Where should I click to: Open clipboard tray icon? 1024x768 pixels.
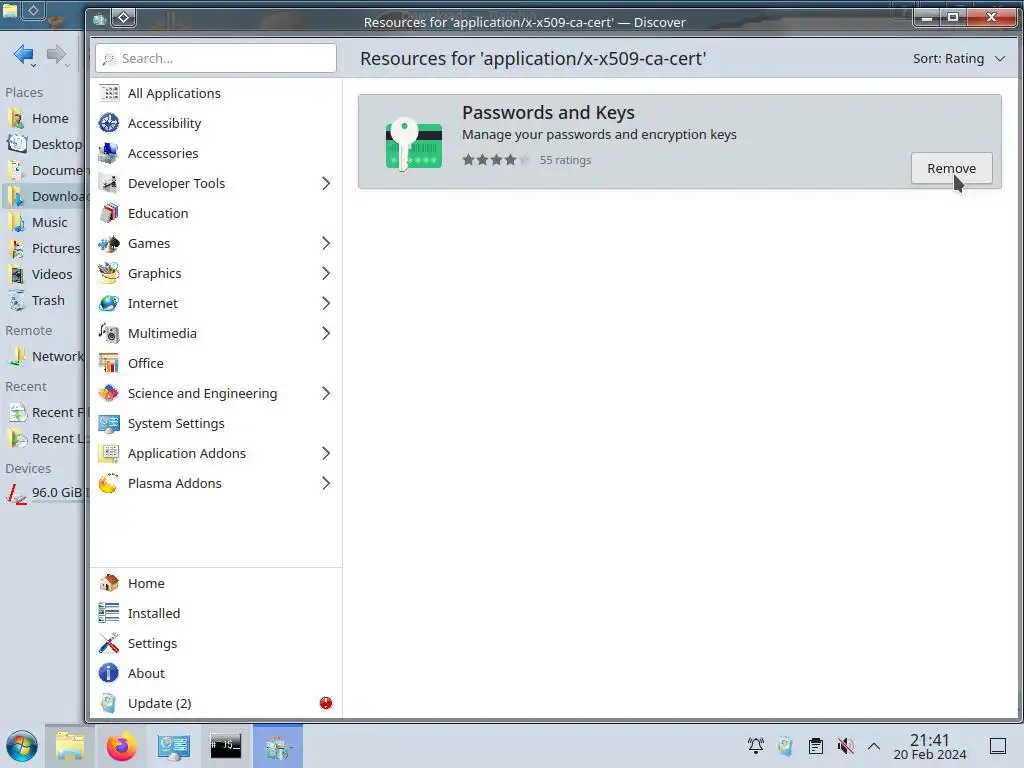[816, 746]
